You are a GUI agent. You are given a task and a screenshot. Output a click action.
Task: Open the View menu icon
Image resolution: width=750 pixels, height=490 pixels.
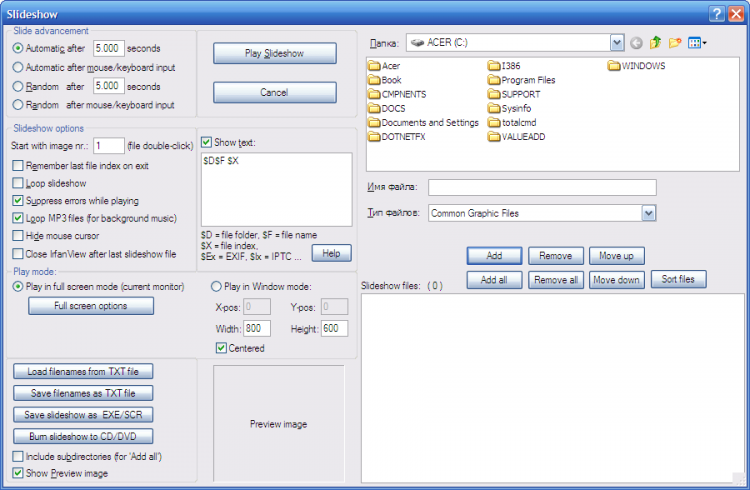tap(697, 43)
